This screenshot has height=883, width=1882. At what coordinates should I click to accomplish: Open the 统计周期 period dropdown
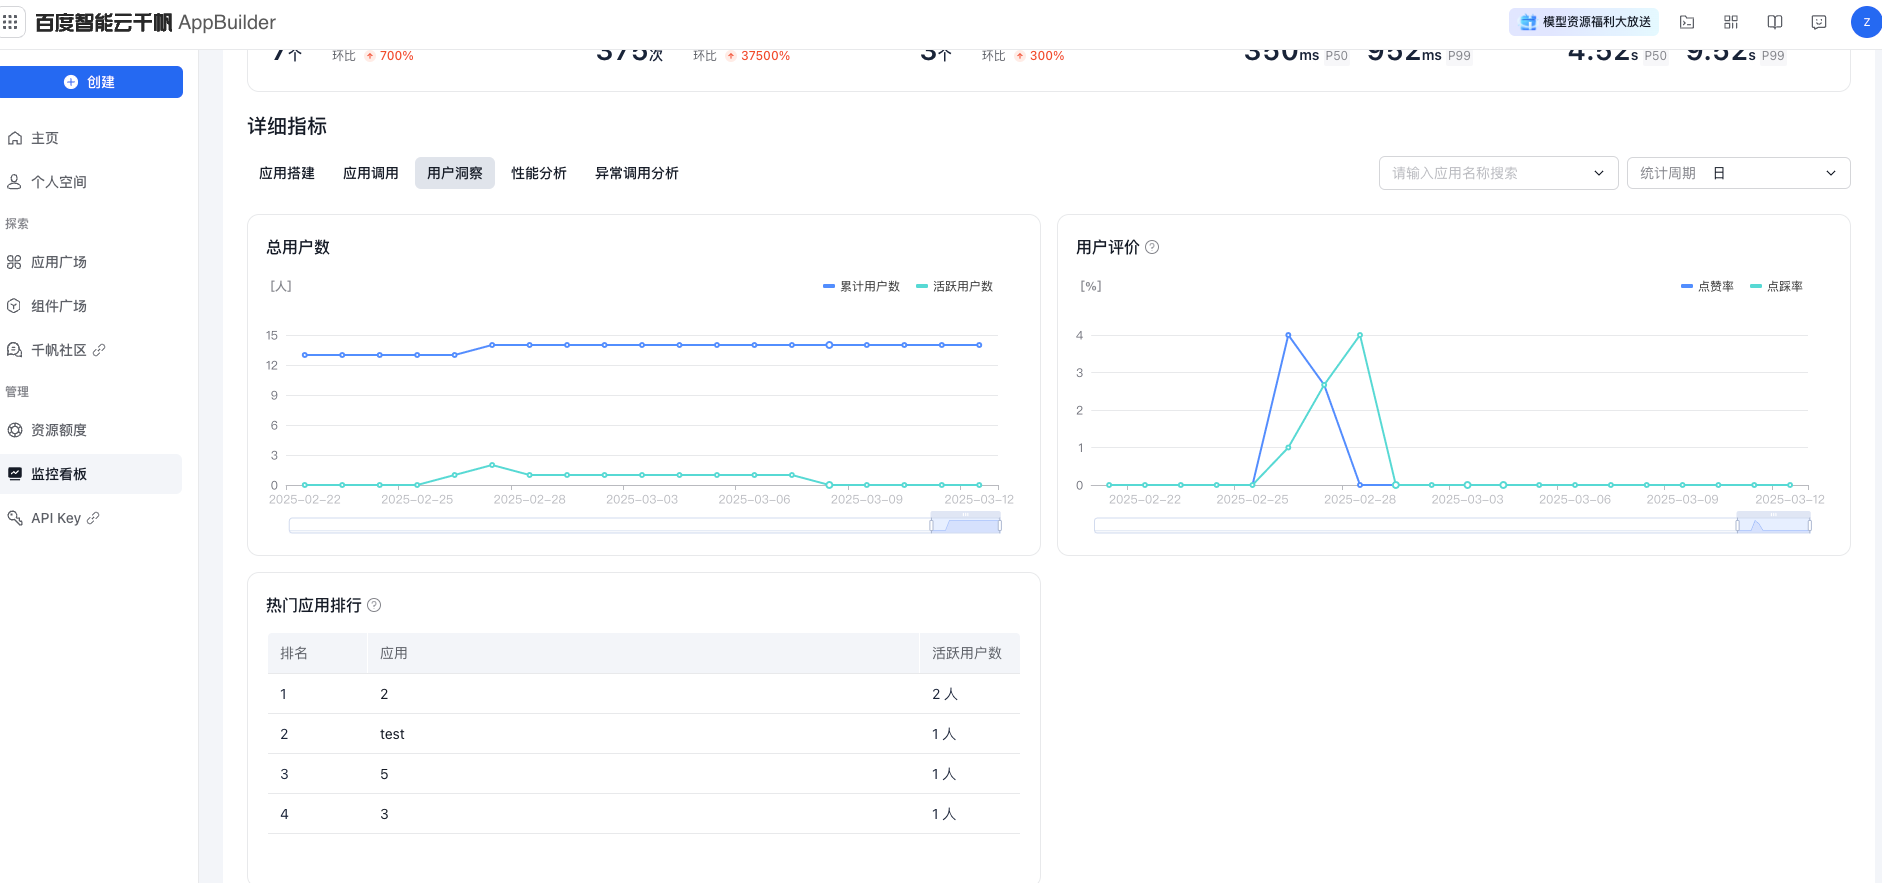tap(1738, 173)
